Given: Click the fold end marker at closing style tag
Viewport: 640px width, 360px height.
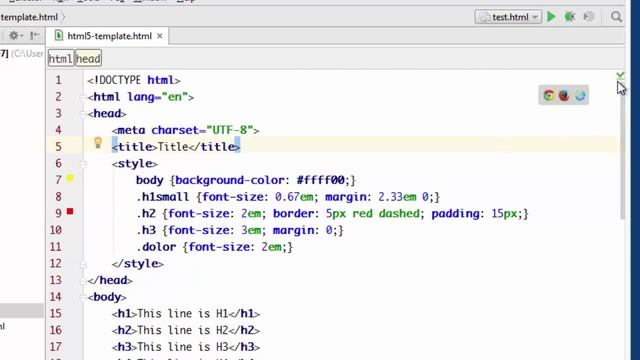Looking at the screenshot, I should (84, 264).
